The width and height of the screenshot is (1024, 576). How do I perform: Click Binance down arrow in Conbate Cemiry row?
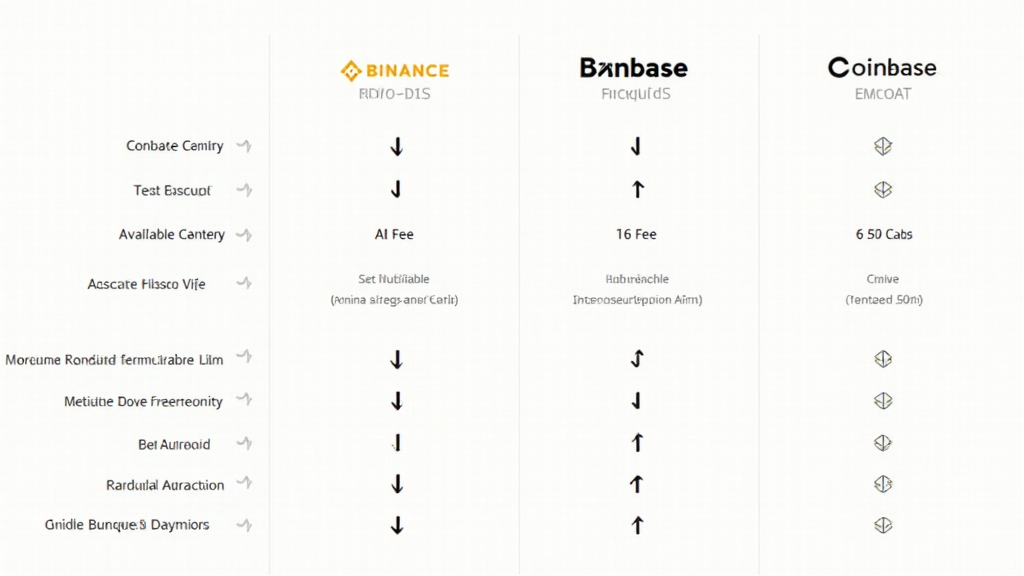tap(397, 147)
